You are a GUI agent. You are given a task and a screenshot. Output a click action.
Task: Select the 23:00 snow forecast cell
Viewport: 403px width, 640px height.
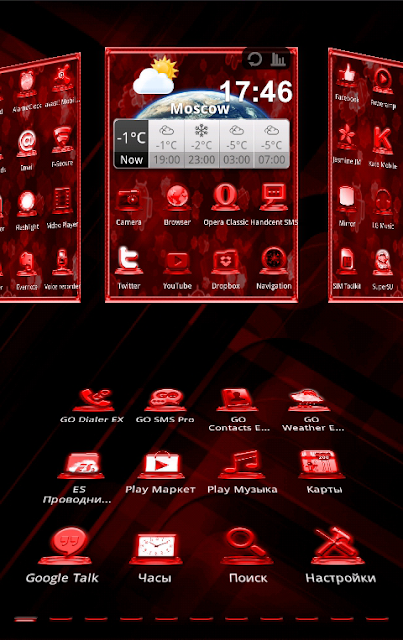202,144
